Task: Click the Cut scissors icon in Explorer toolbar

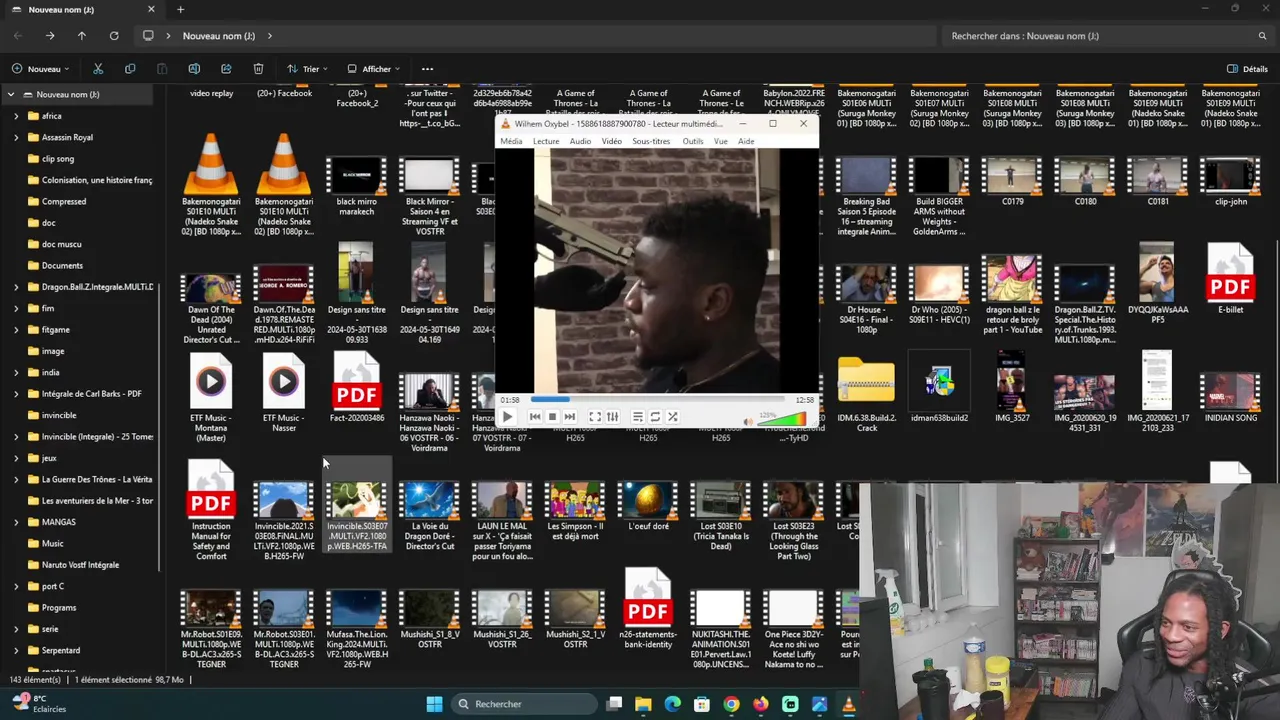Action: coord(98,69)
